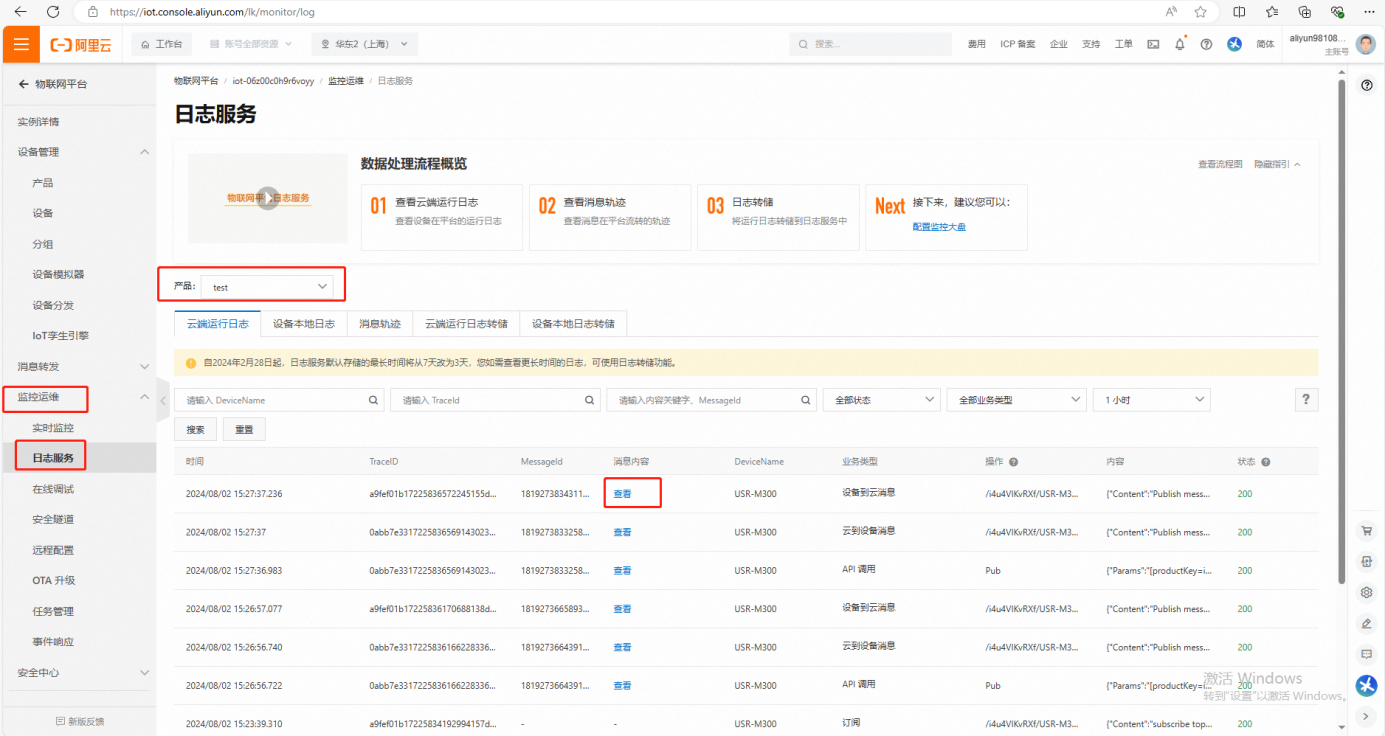The image size is (1385, 736).
Task: Click the 搜索 button
Action: 195,430
